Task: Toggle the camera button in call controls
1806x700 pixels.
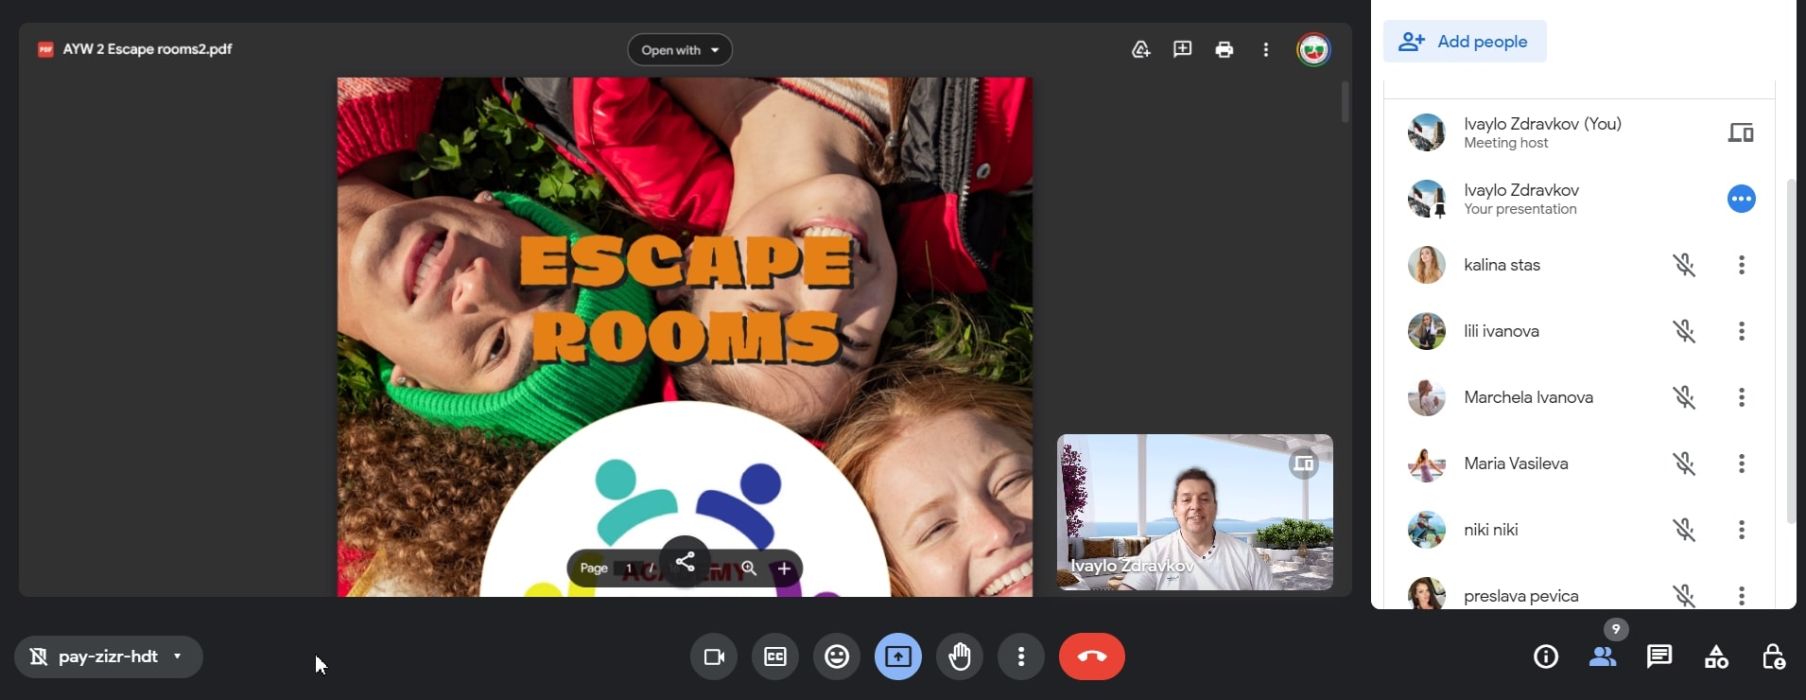Action: coord(714,657)
